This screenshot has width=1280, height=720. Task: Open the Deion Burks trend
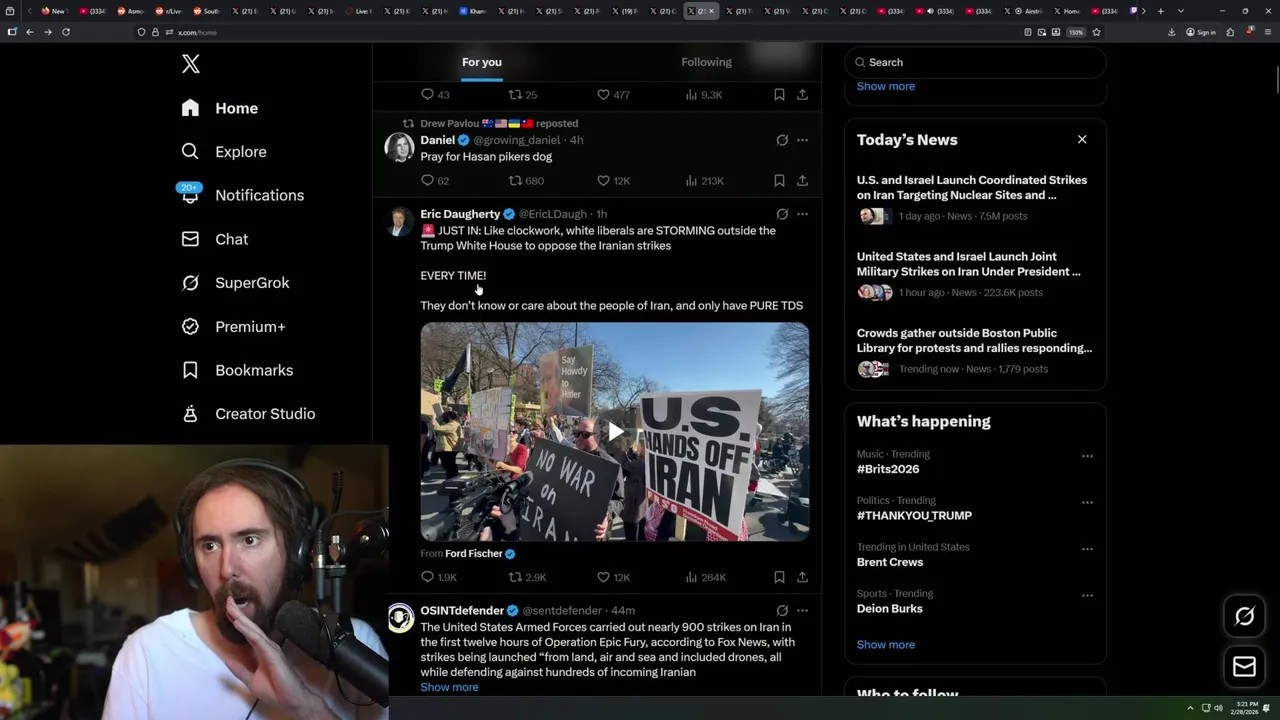[x=889, y=608]
